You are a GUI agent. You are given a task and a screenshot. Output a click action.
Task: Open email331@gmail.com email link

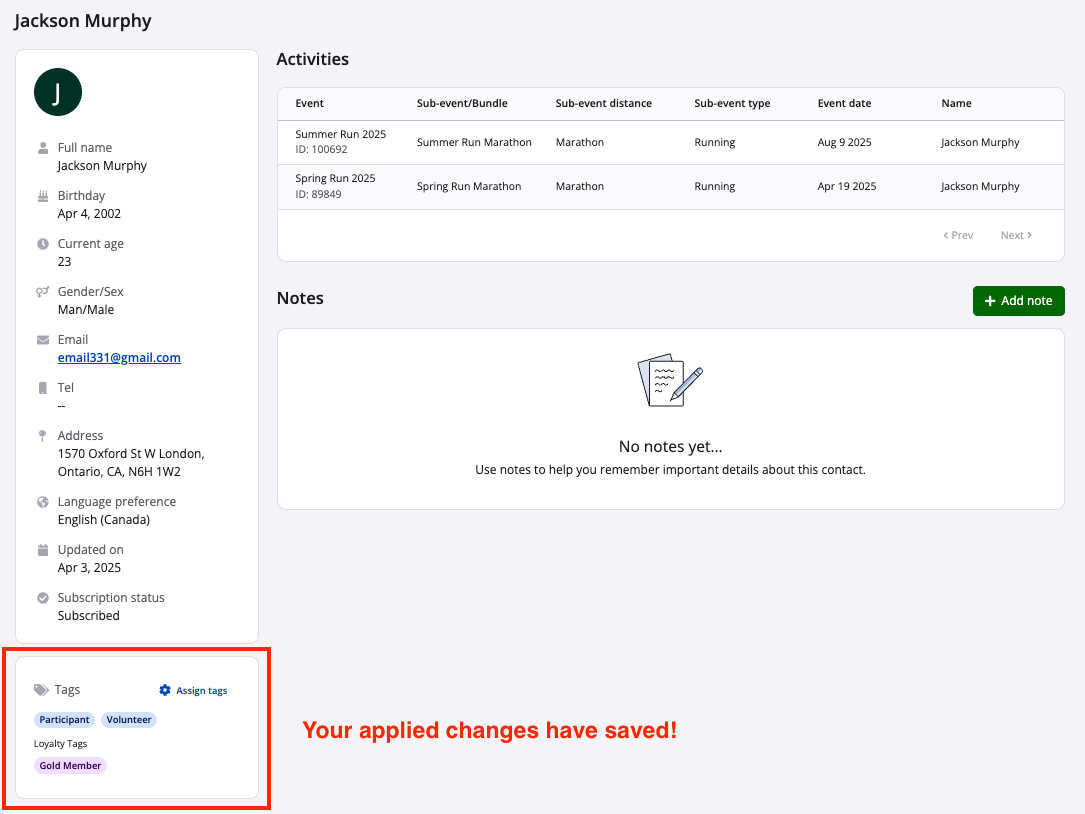119,358
